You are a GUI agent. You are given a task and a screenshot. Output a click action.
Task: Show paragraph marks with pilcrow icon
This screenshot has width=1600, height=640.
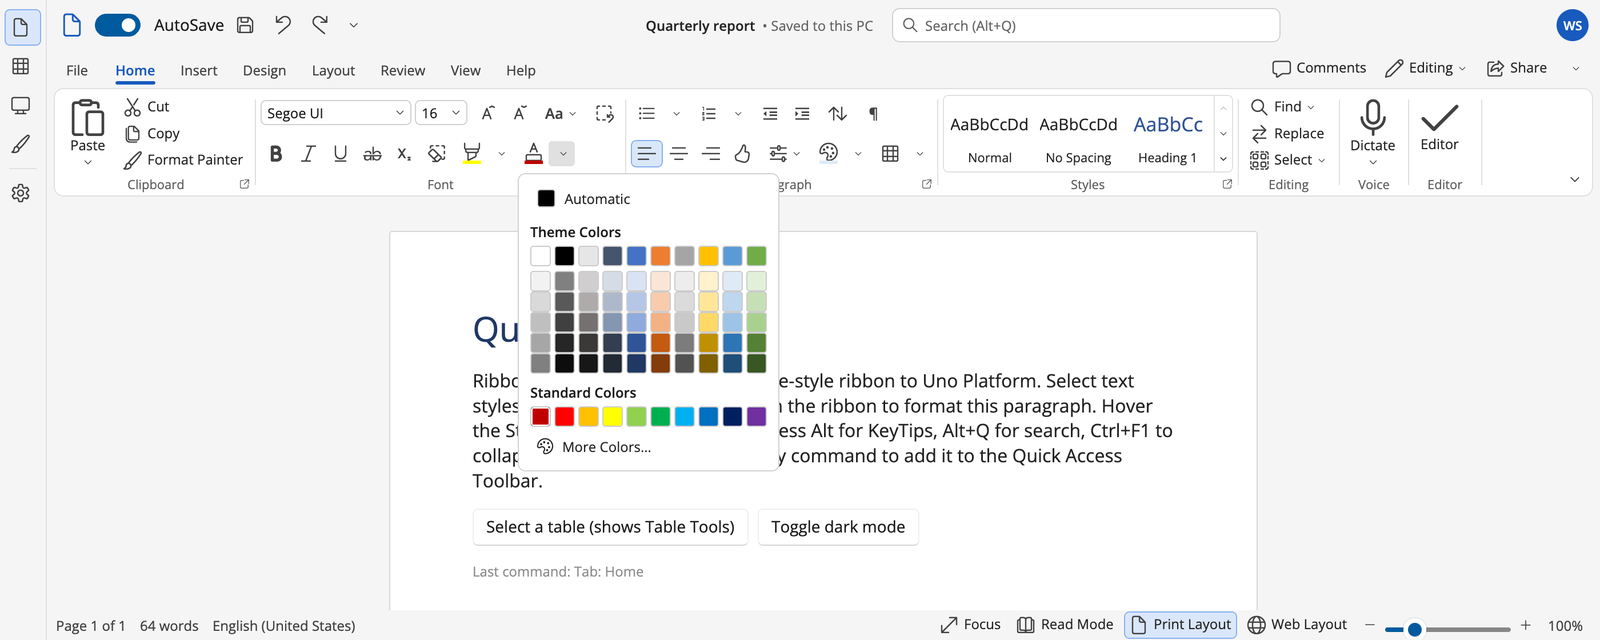[x=873, y=113]
